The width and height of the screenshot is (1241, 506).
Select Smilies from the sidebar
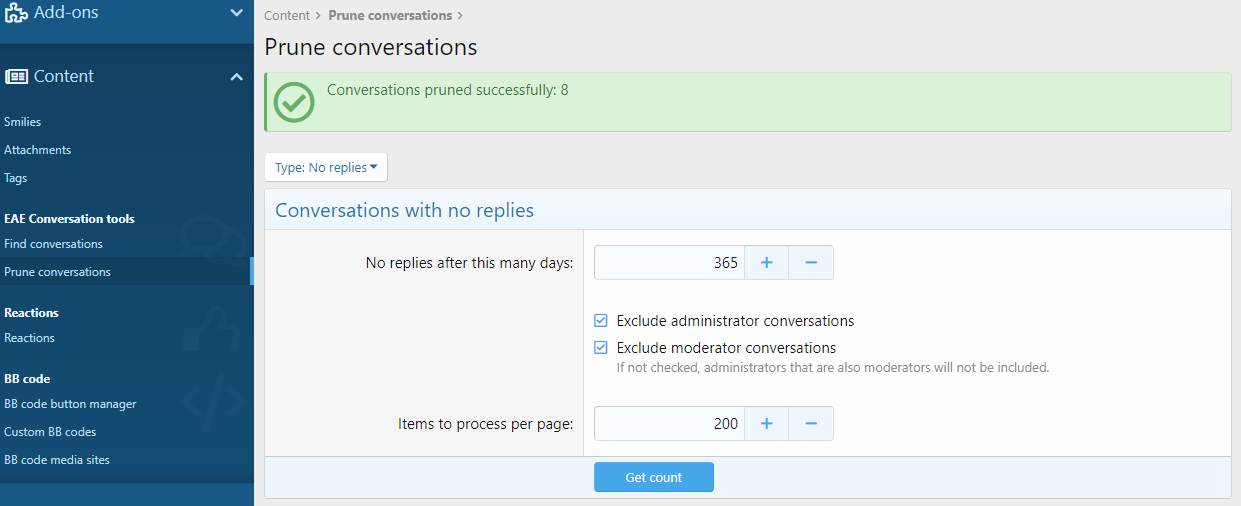(23, 122)
